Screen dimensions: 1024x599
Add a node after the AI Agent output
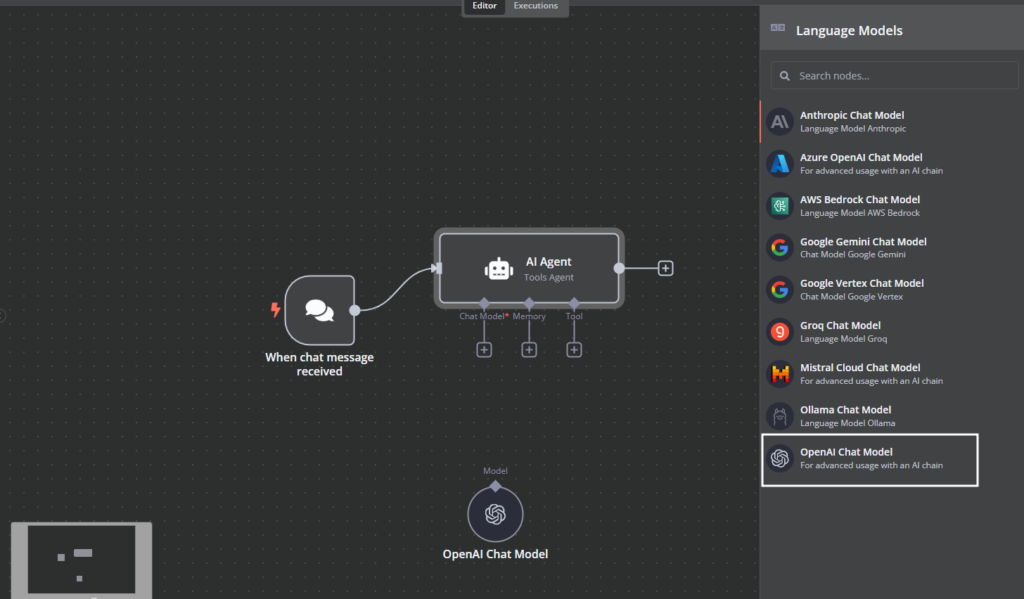(x=665, y=268)
